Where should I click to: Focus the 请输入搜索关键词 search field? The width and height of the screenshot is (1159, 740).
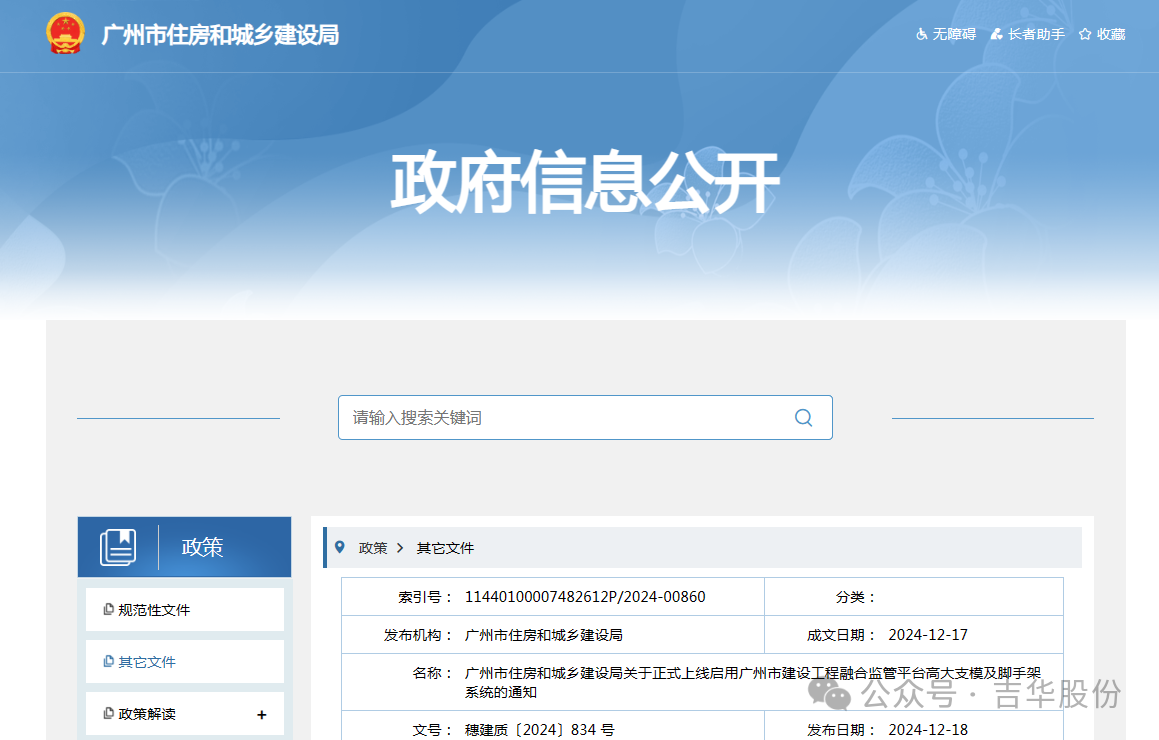pyautogui.click(x=585, y=418)
